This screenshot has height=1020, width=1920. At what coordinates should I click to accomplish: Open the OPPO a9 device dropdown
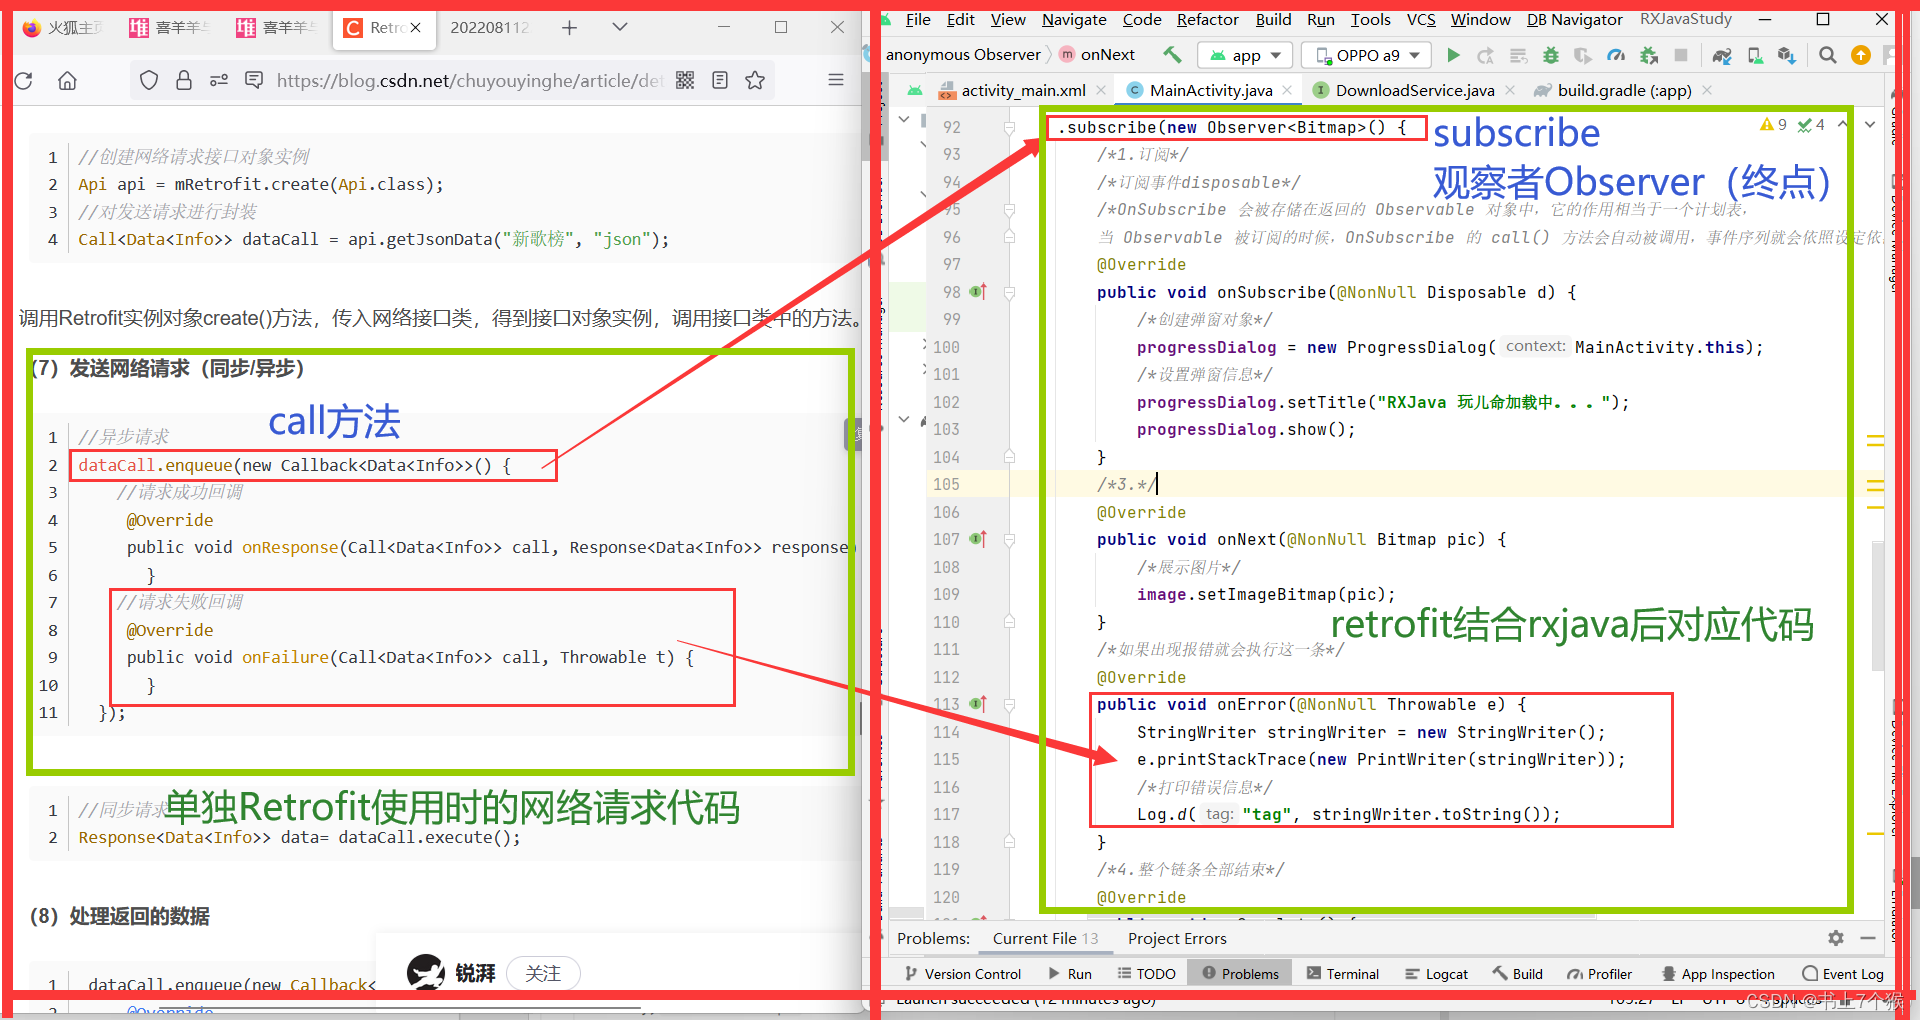click(1367, 55)
